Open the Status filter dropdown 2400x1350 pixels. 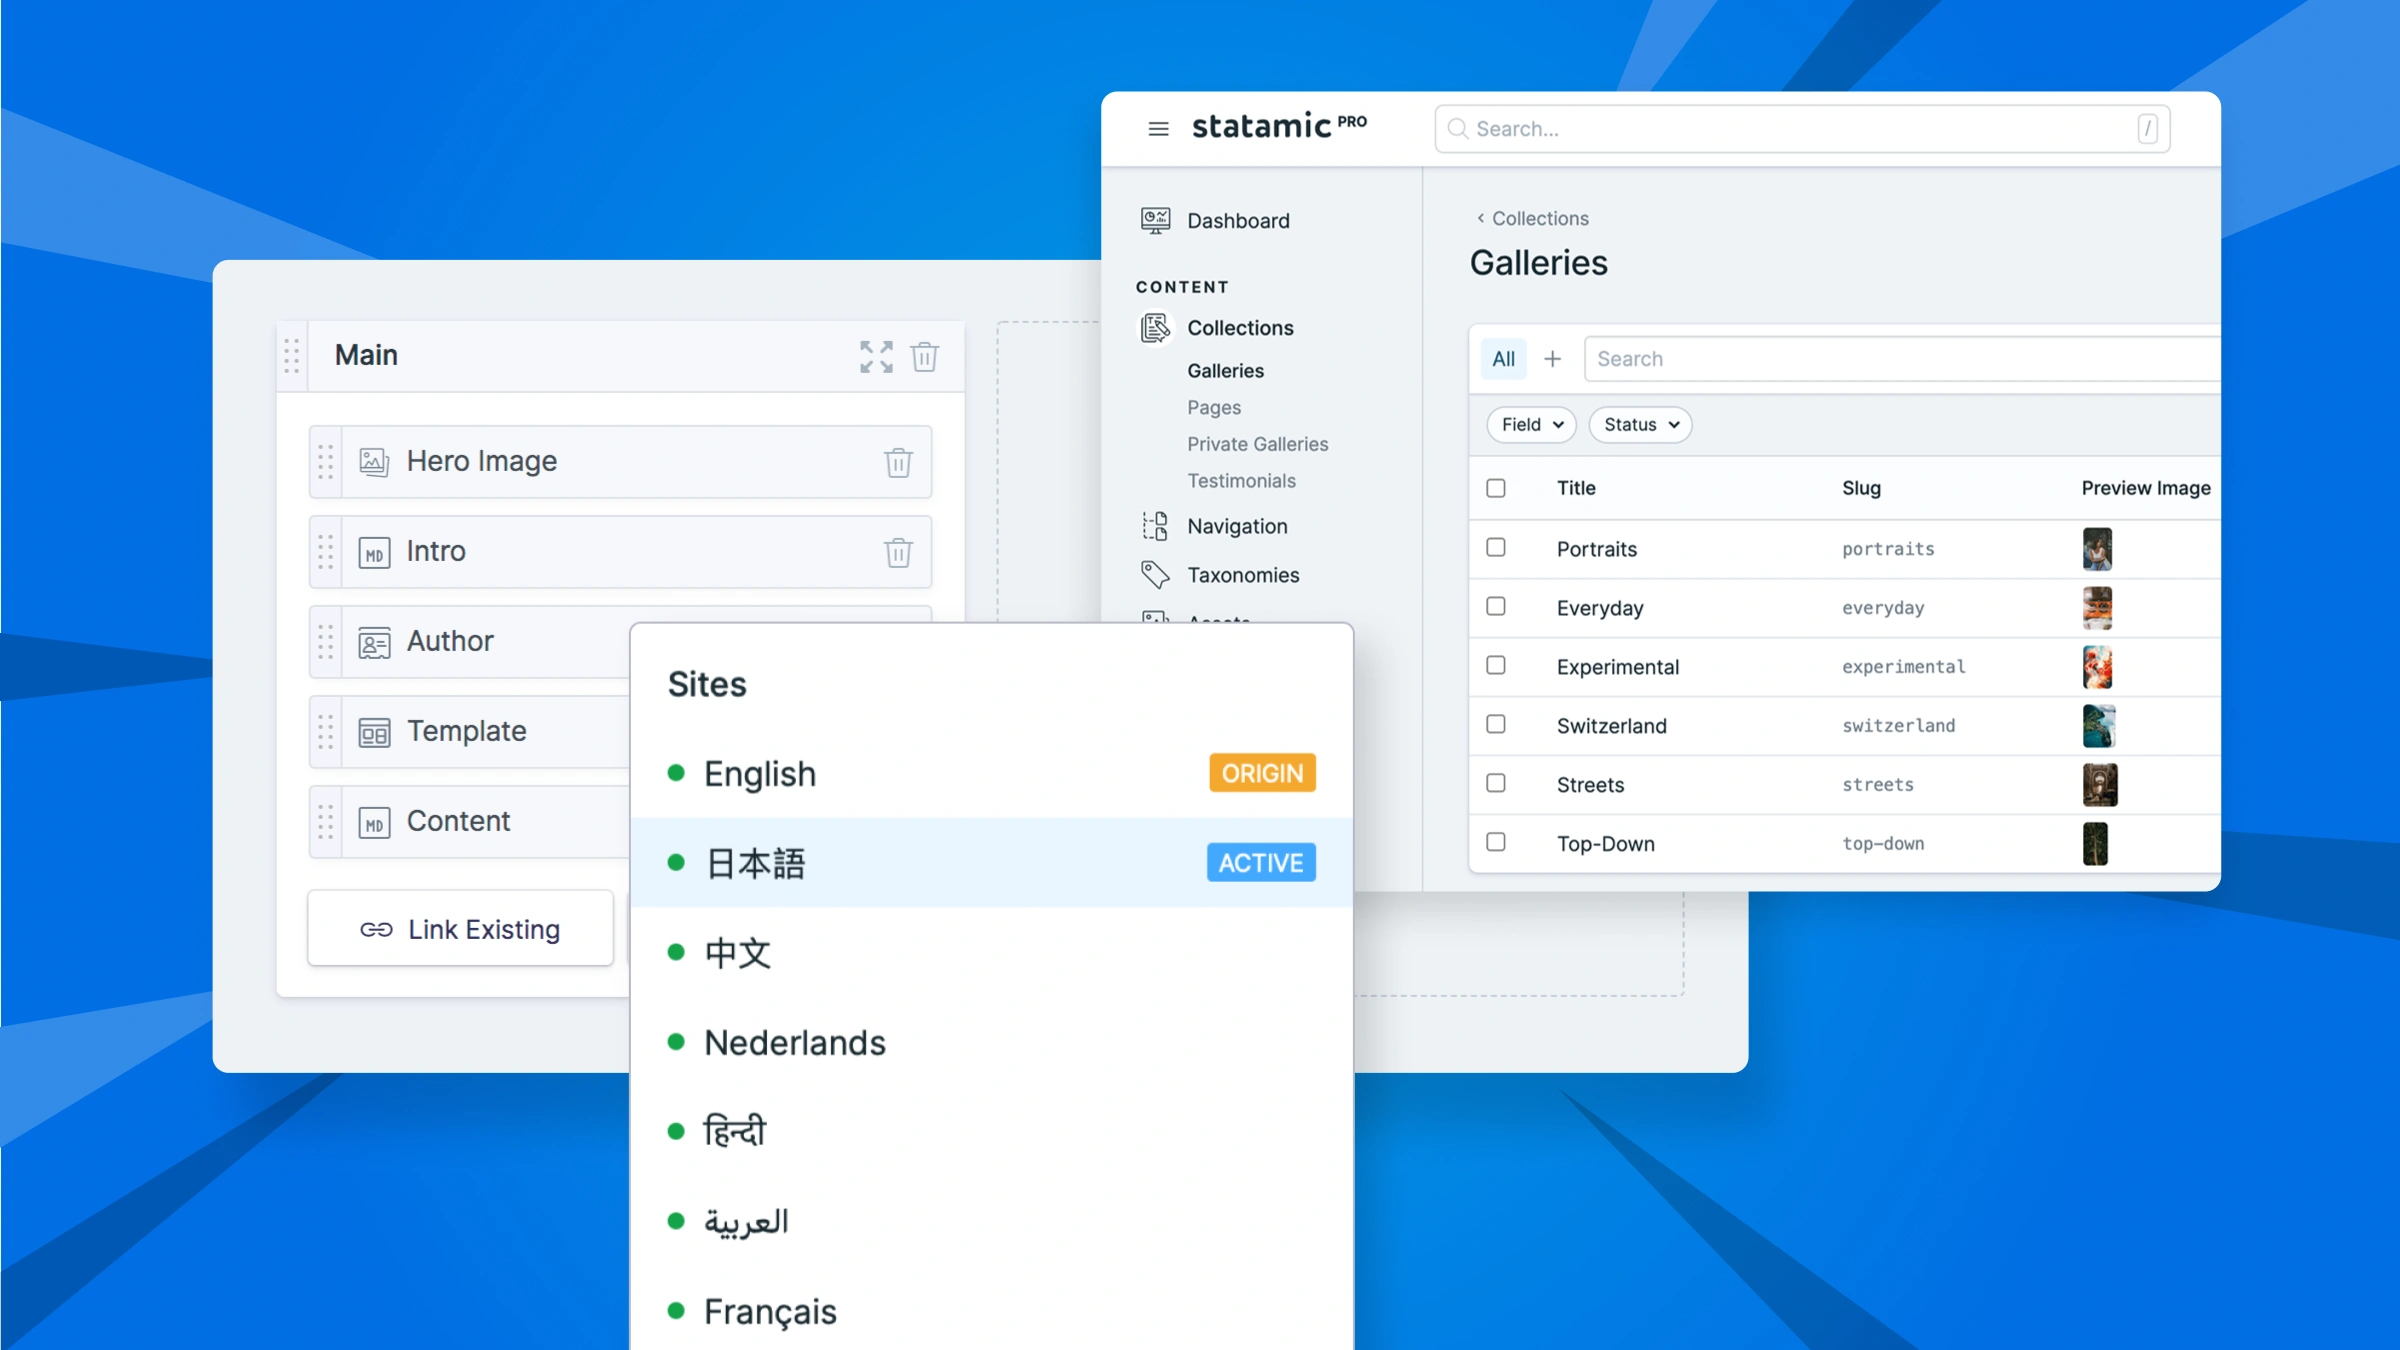click(1640, 425)
